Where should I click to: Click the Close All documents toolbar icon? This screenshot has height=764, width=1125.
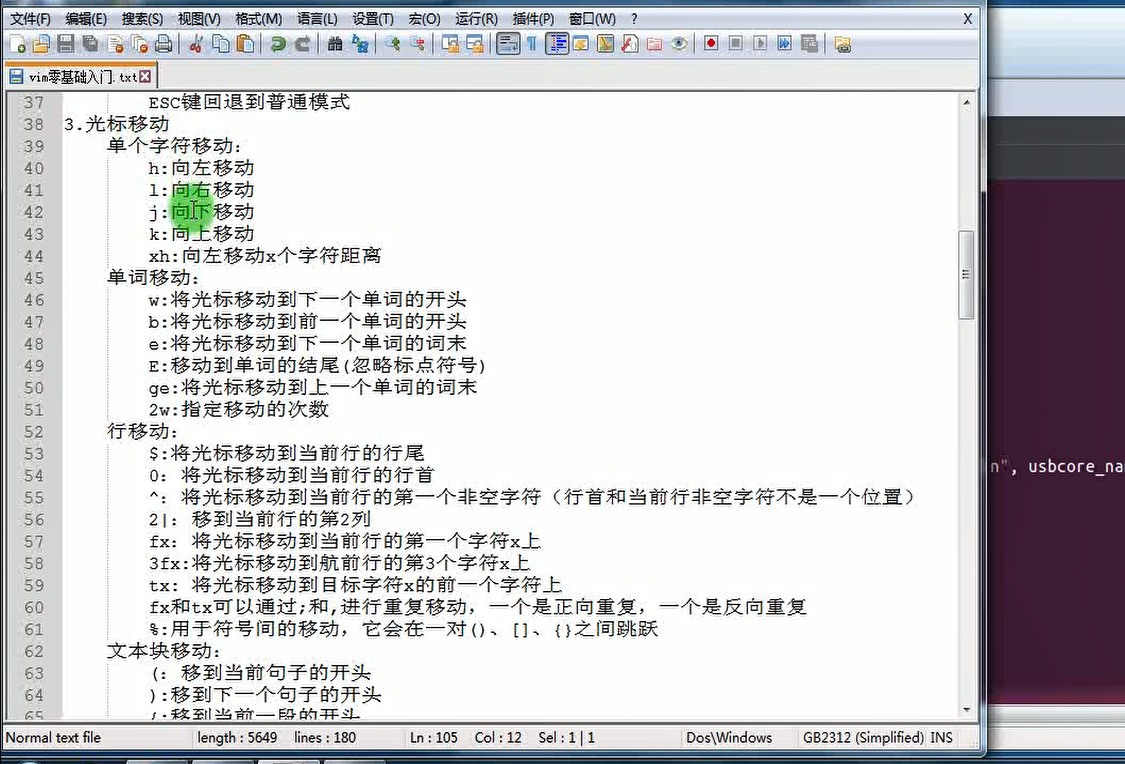(x=139, y=44)
